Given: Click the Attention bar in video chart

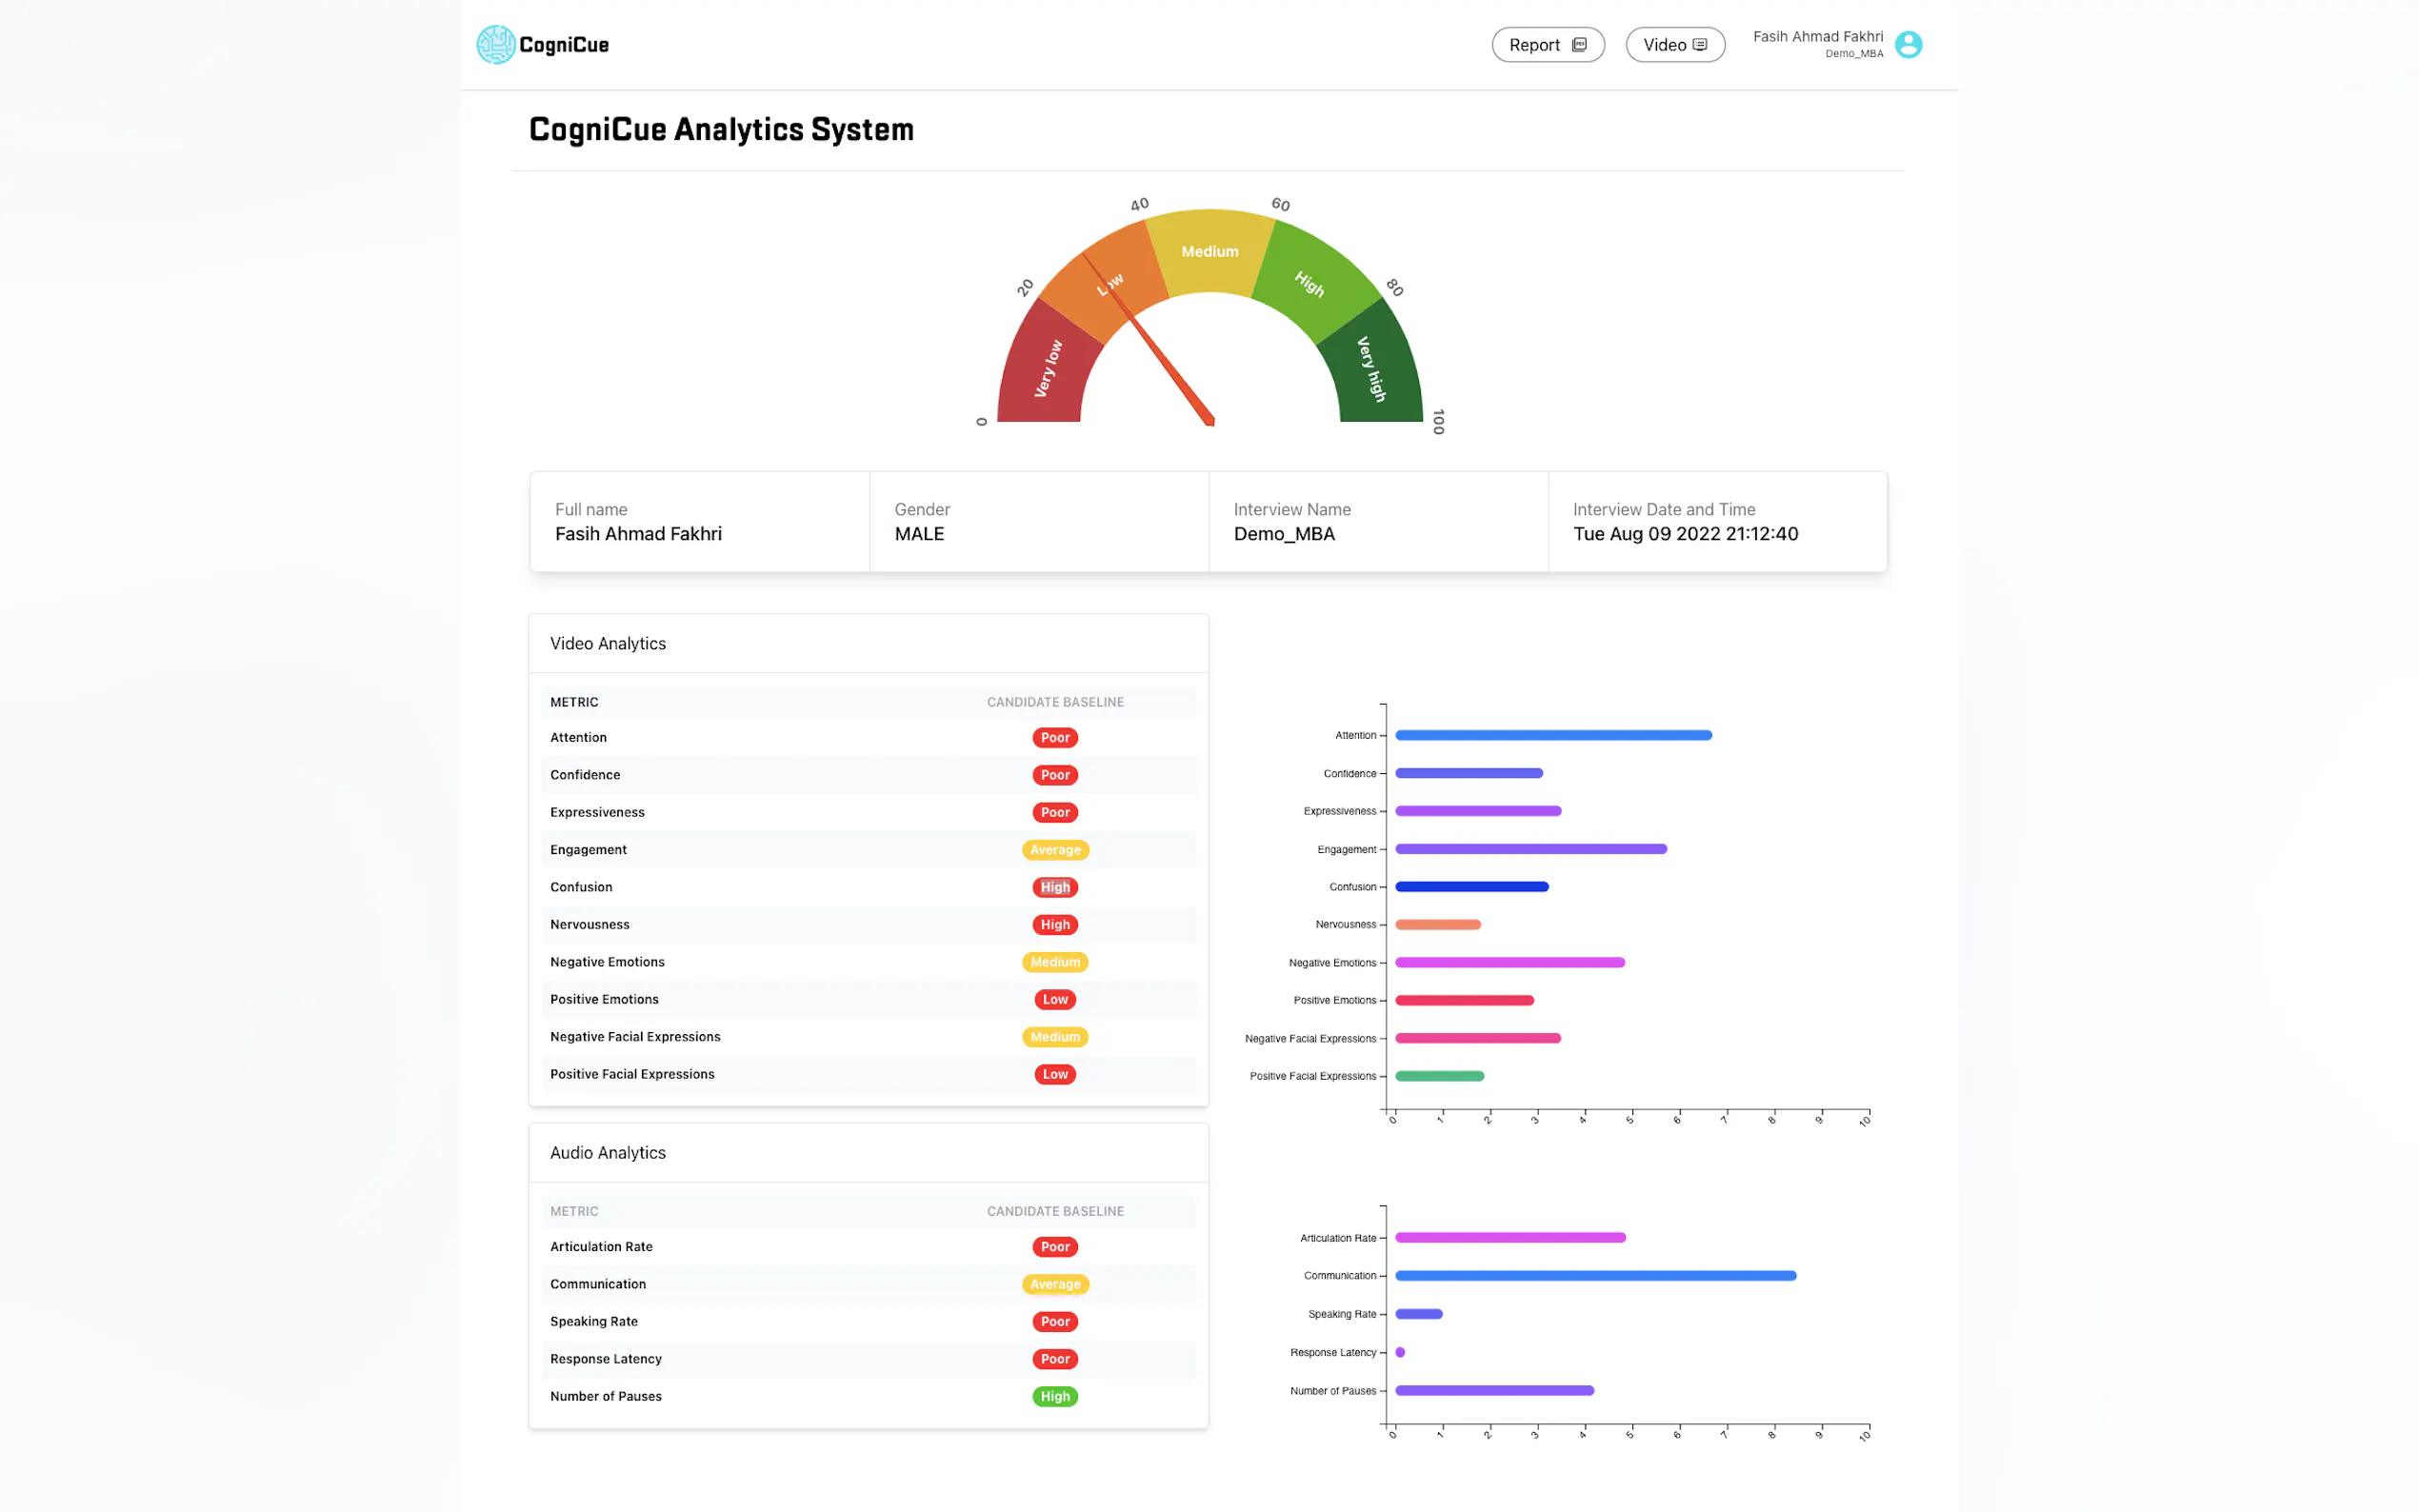Looking at the screenshot, I should tap(1552, 735).
